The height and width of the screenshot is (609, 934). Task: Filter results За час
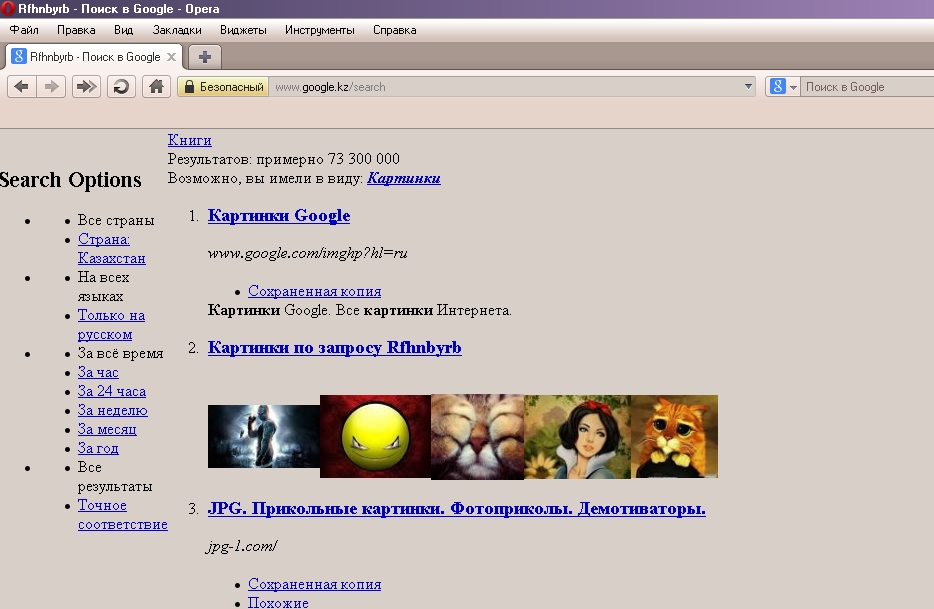click(x=98, y=372)
